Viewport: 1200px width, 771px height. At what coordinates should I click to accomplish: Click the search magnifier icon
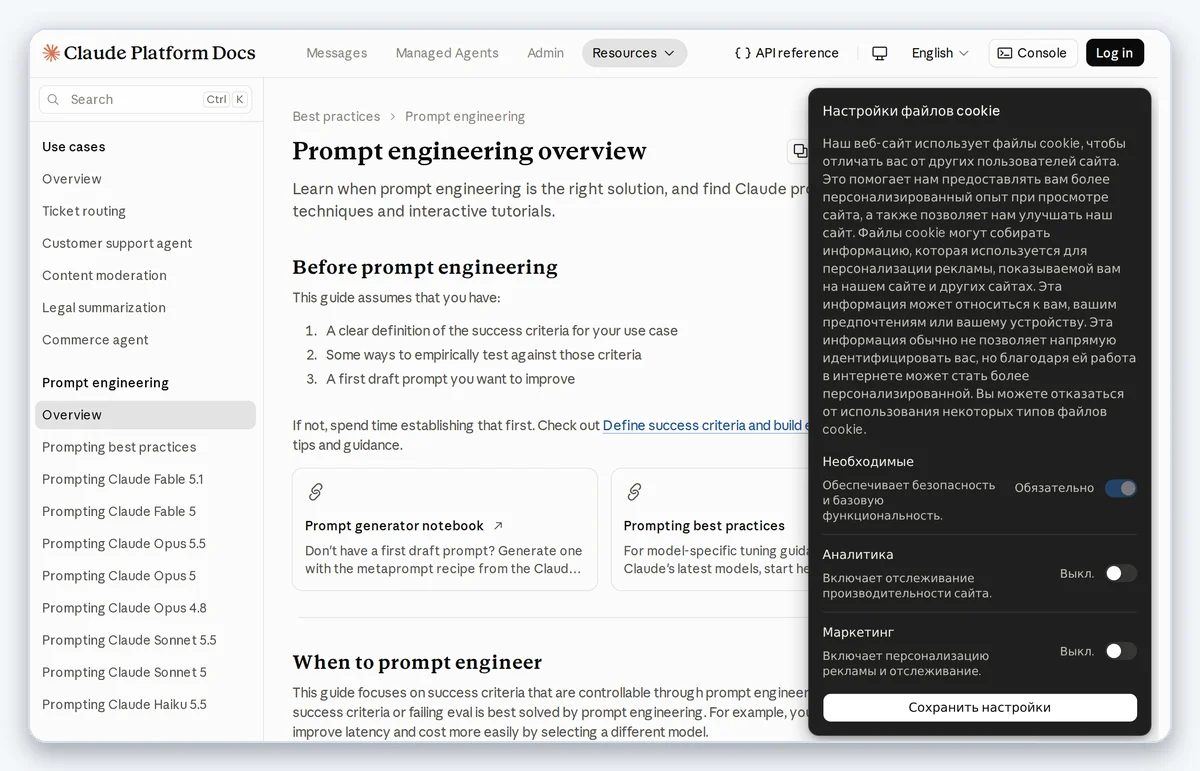click(x=54, y=100)
